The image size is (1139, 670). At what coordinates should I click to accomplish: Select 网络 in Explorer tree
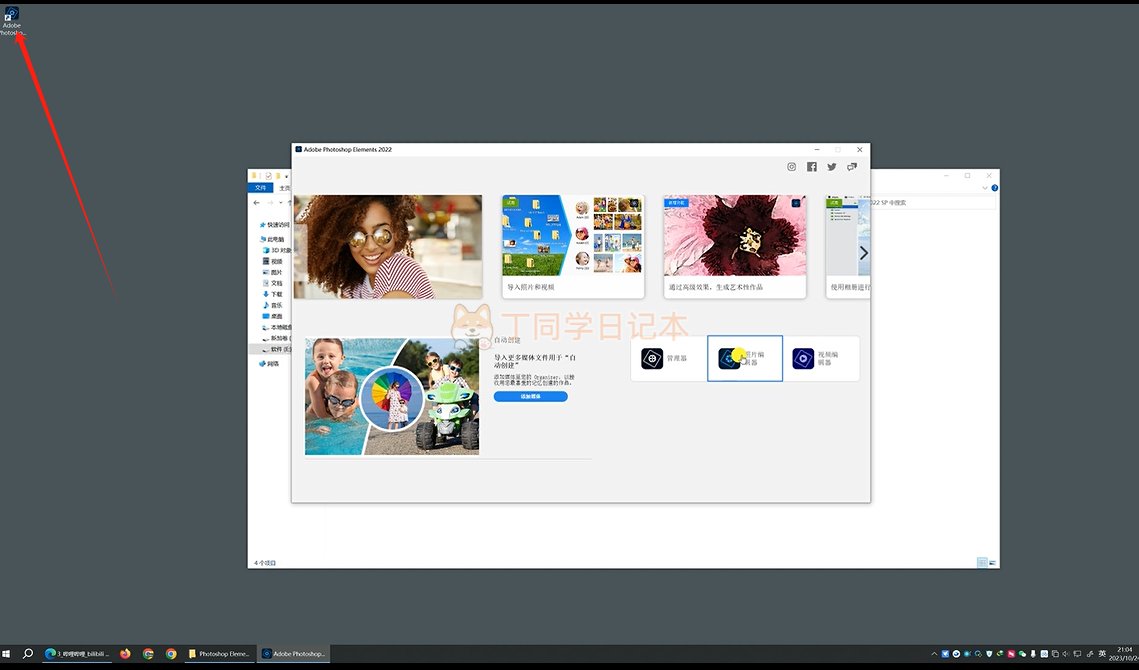(270, 363)
